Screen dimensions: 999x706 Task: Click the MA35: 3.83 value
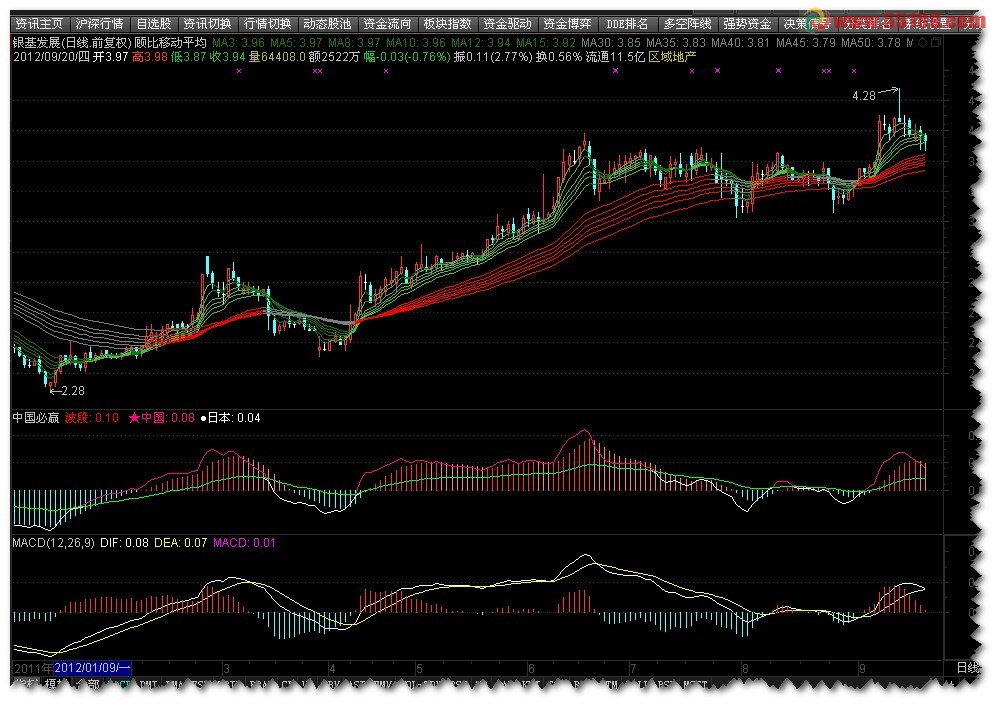(676, 43)
